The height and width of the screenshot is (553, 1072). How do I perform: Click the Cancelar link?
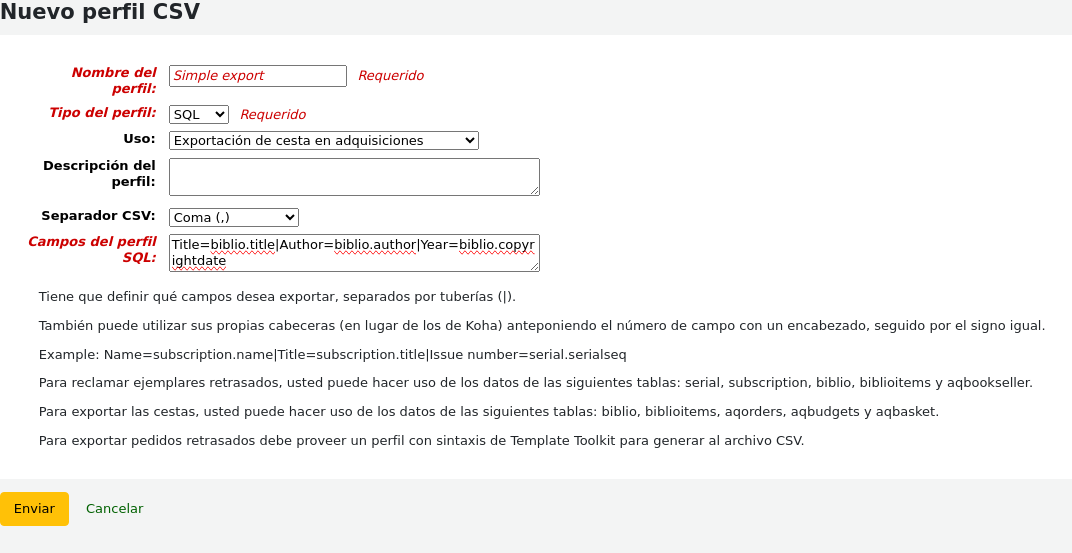(x=114, y=509)
